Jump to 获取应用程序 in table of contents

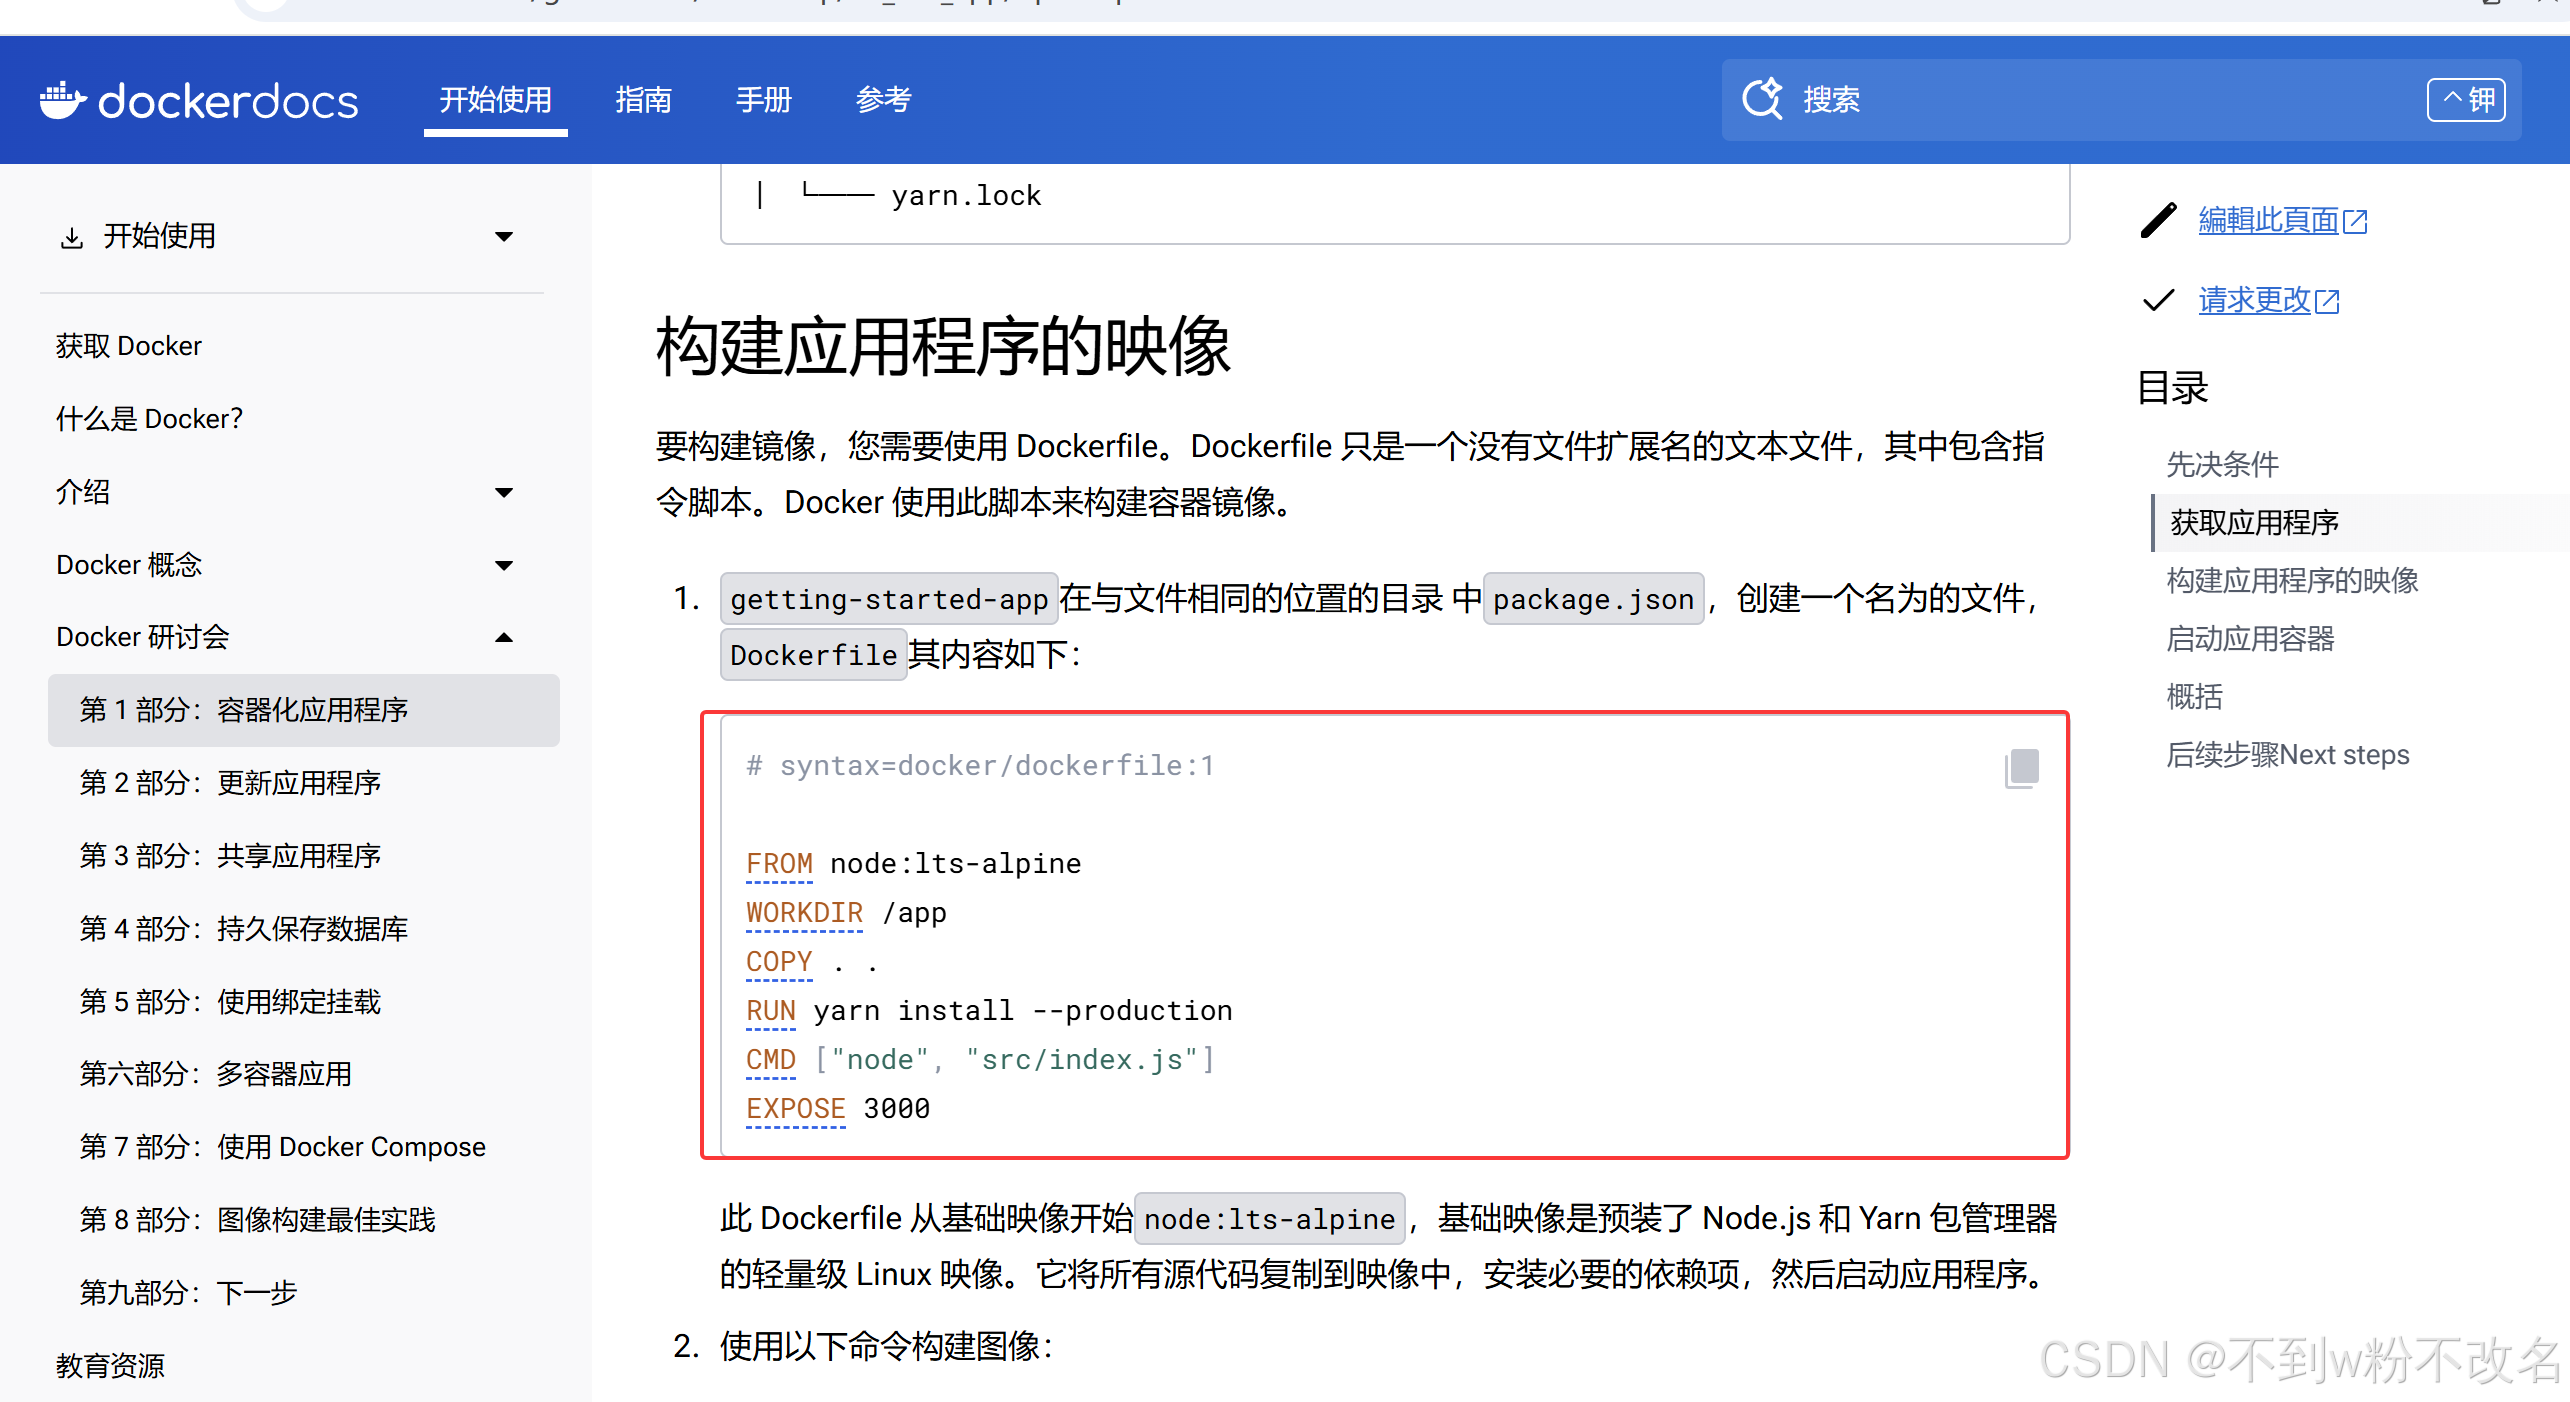pos(2254,522)
